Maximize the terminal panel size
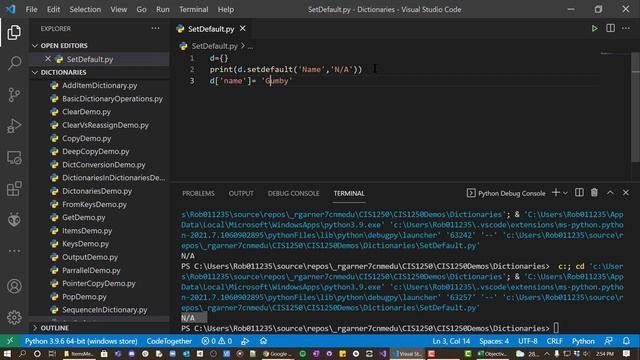640x360 pixels. 610,193
